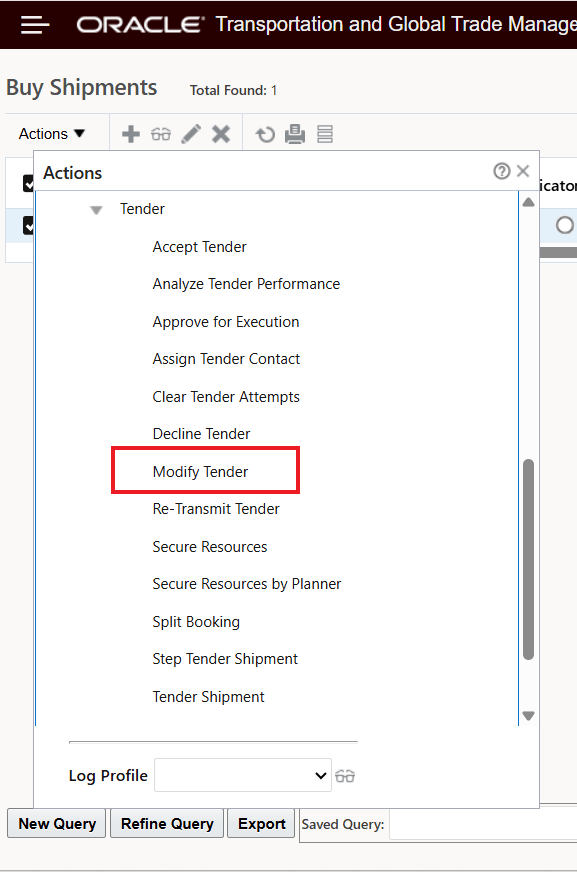Viewport: 577px width, 872px height.
Task: Select the add shipment plus icon
Action: [131, 133]
